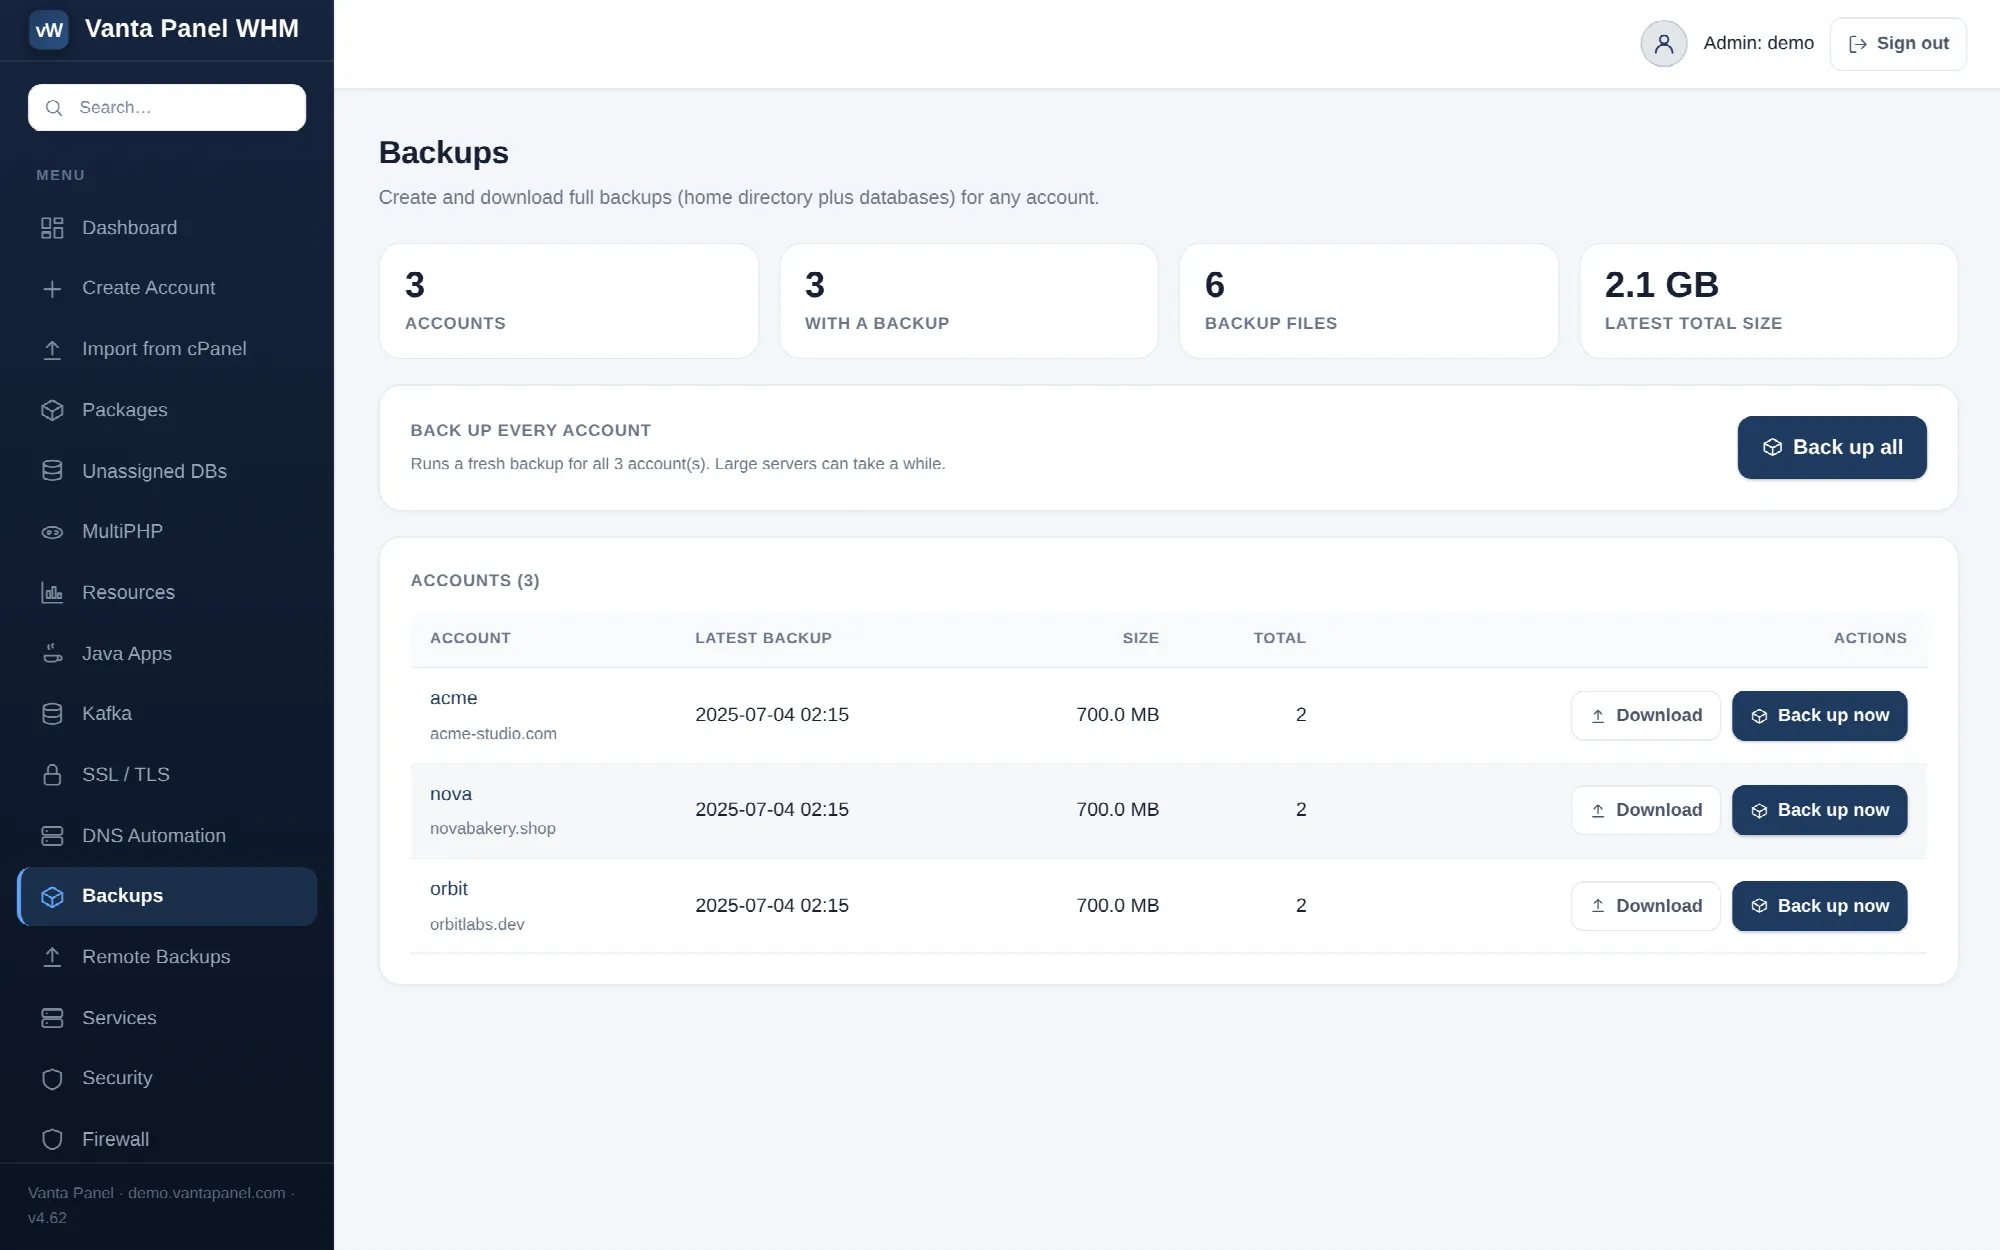Click the box icon next to Packages

(x=52, y=410)
